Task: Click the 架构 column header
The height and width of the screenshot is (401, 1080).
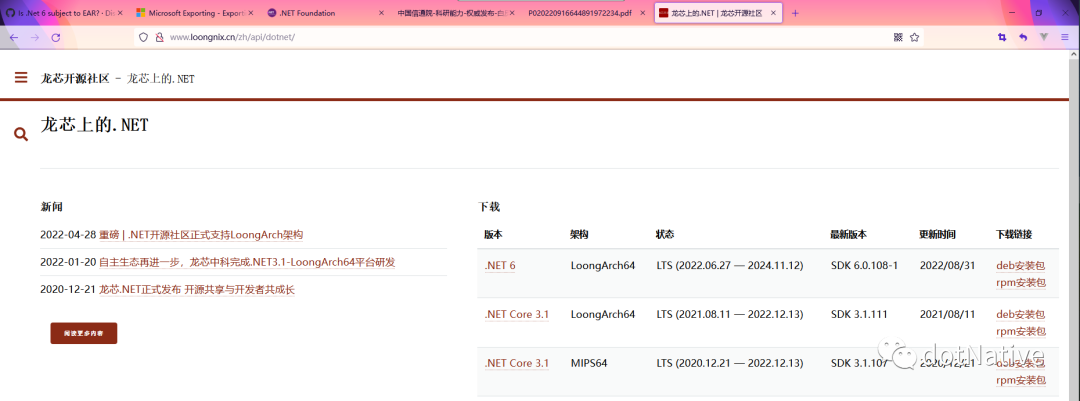Action: (579, 235)
